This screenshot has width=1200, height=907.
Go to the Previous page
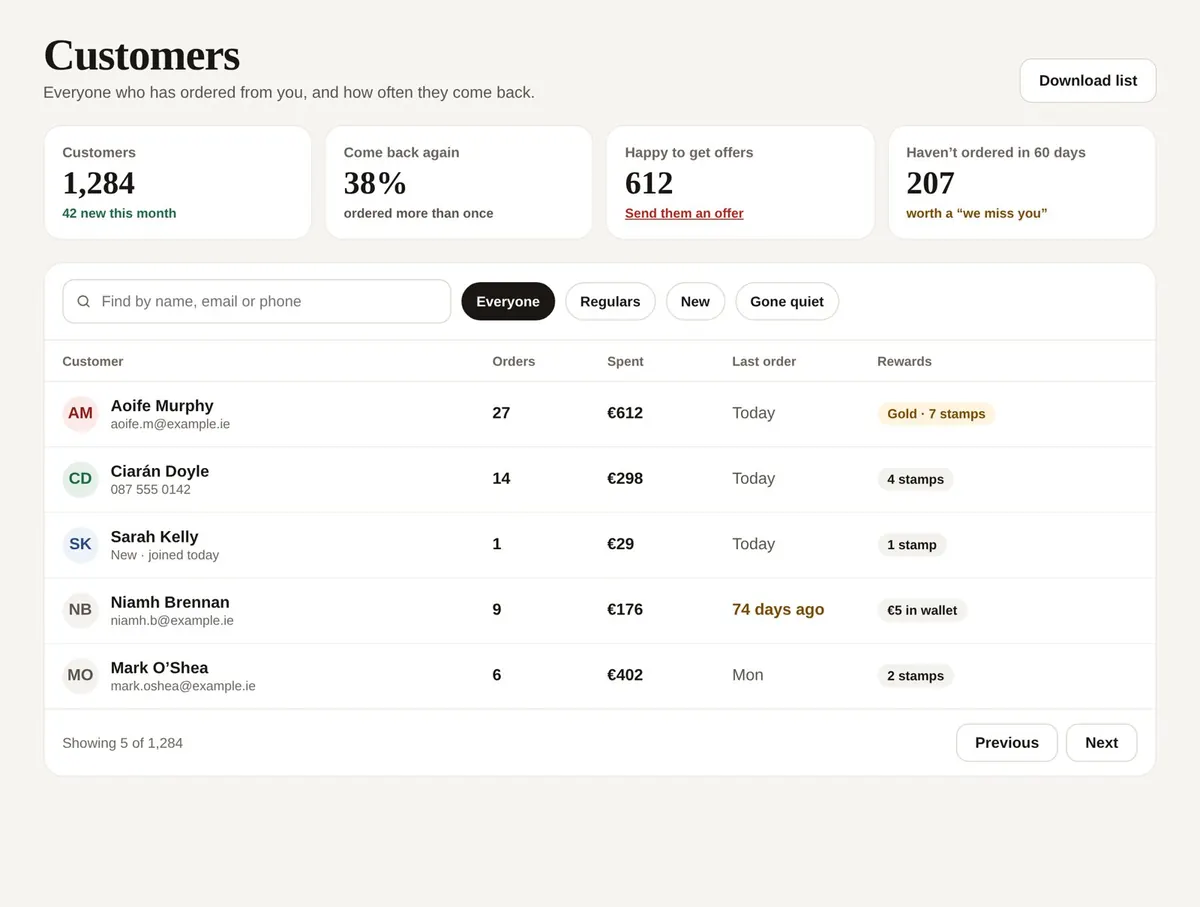[1007, 742]
